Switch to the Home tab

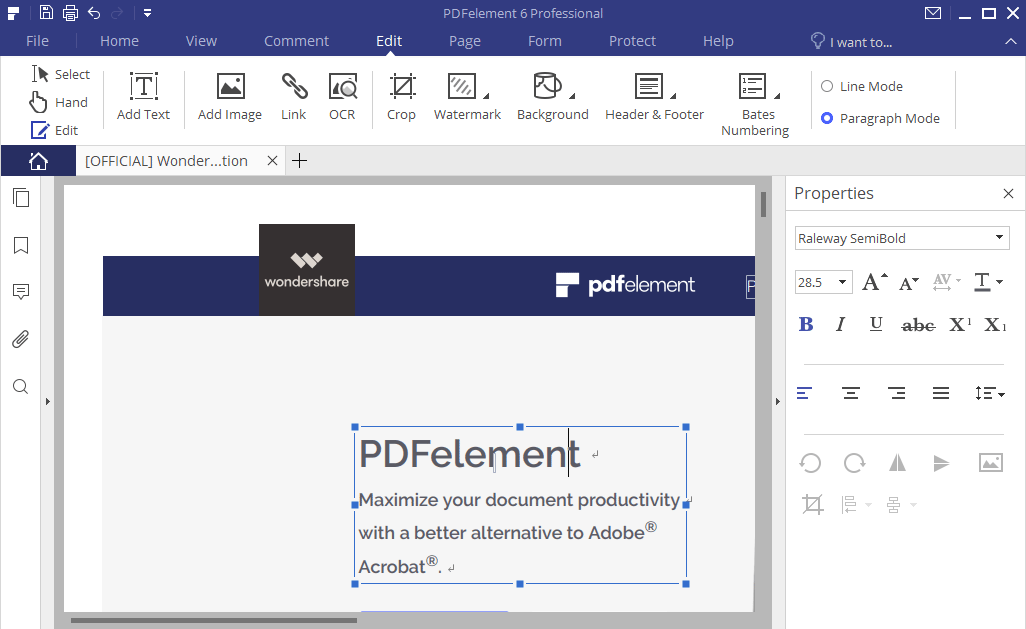119,41
